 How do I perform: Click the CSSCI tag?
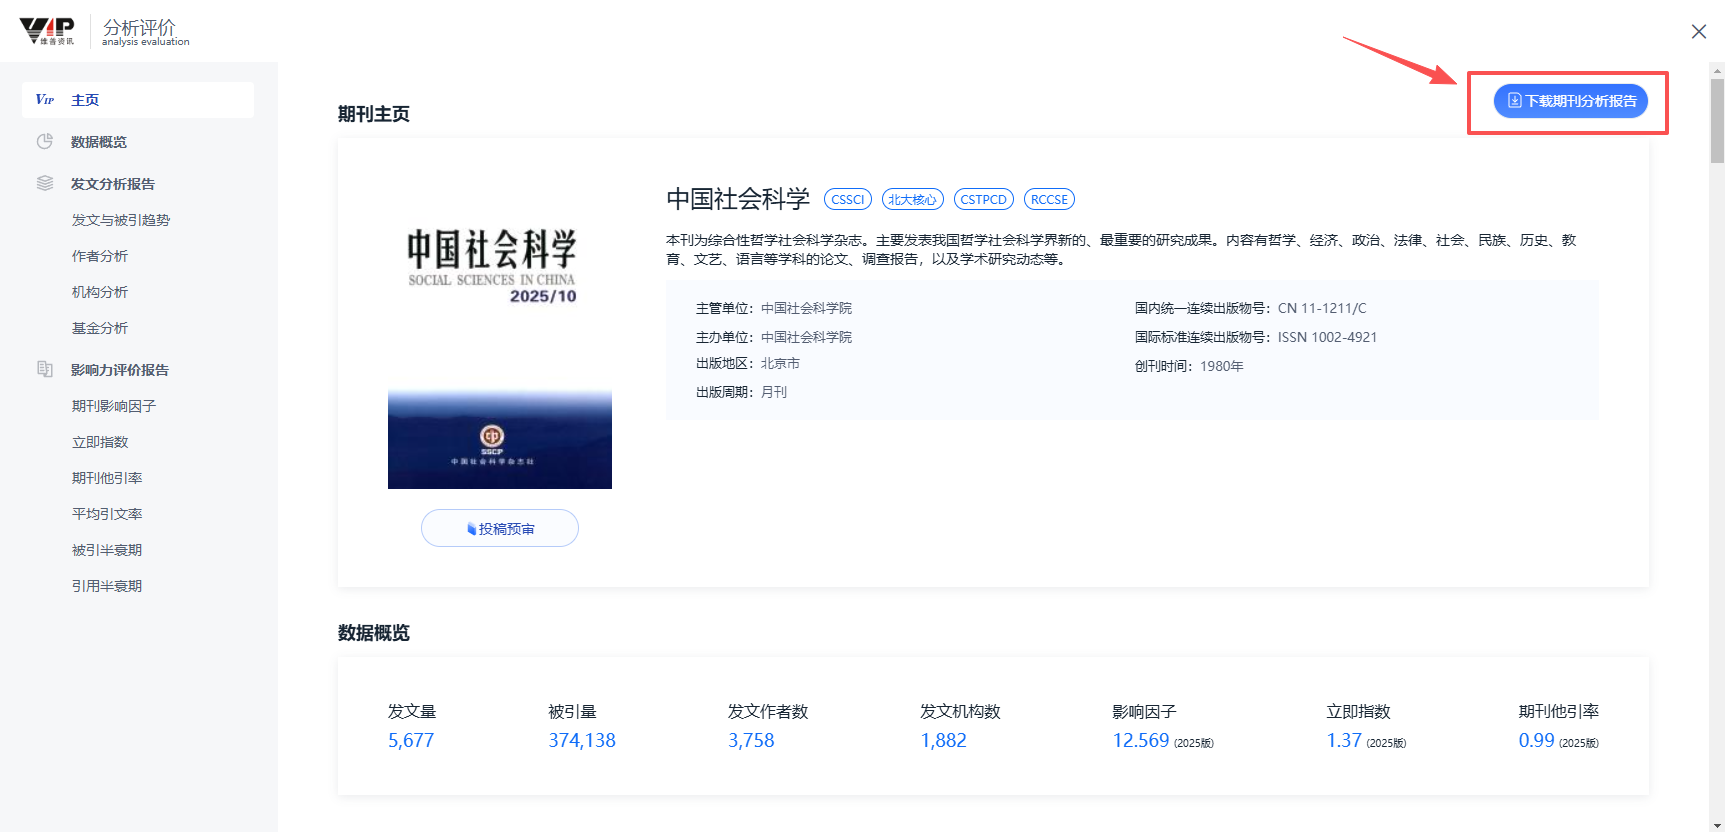pyautogui.click(x=848, y=199)
